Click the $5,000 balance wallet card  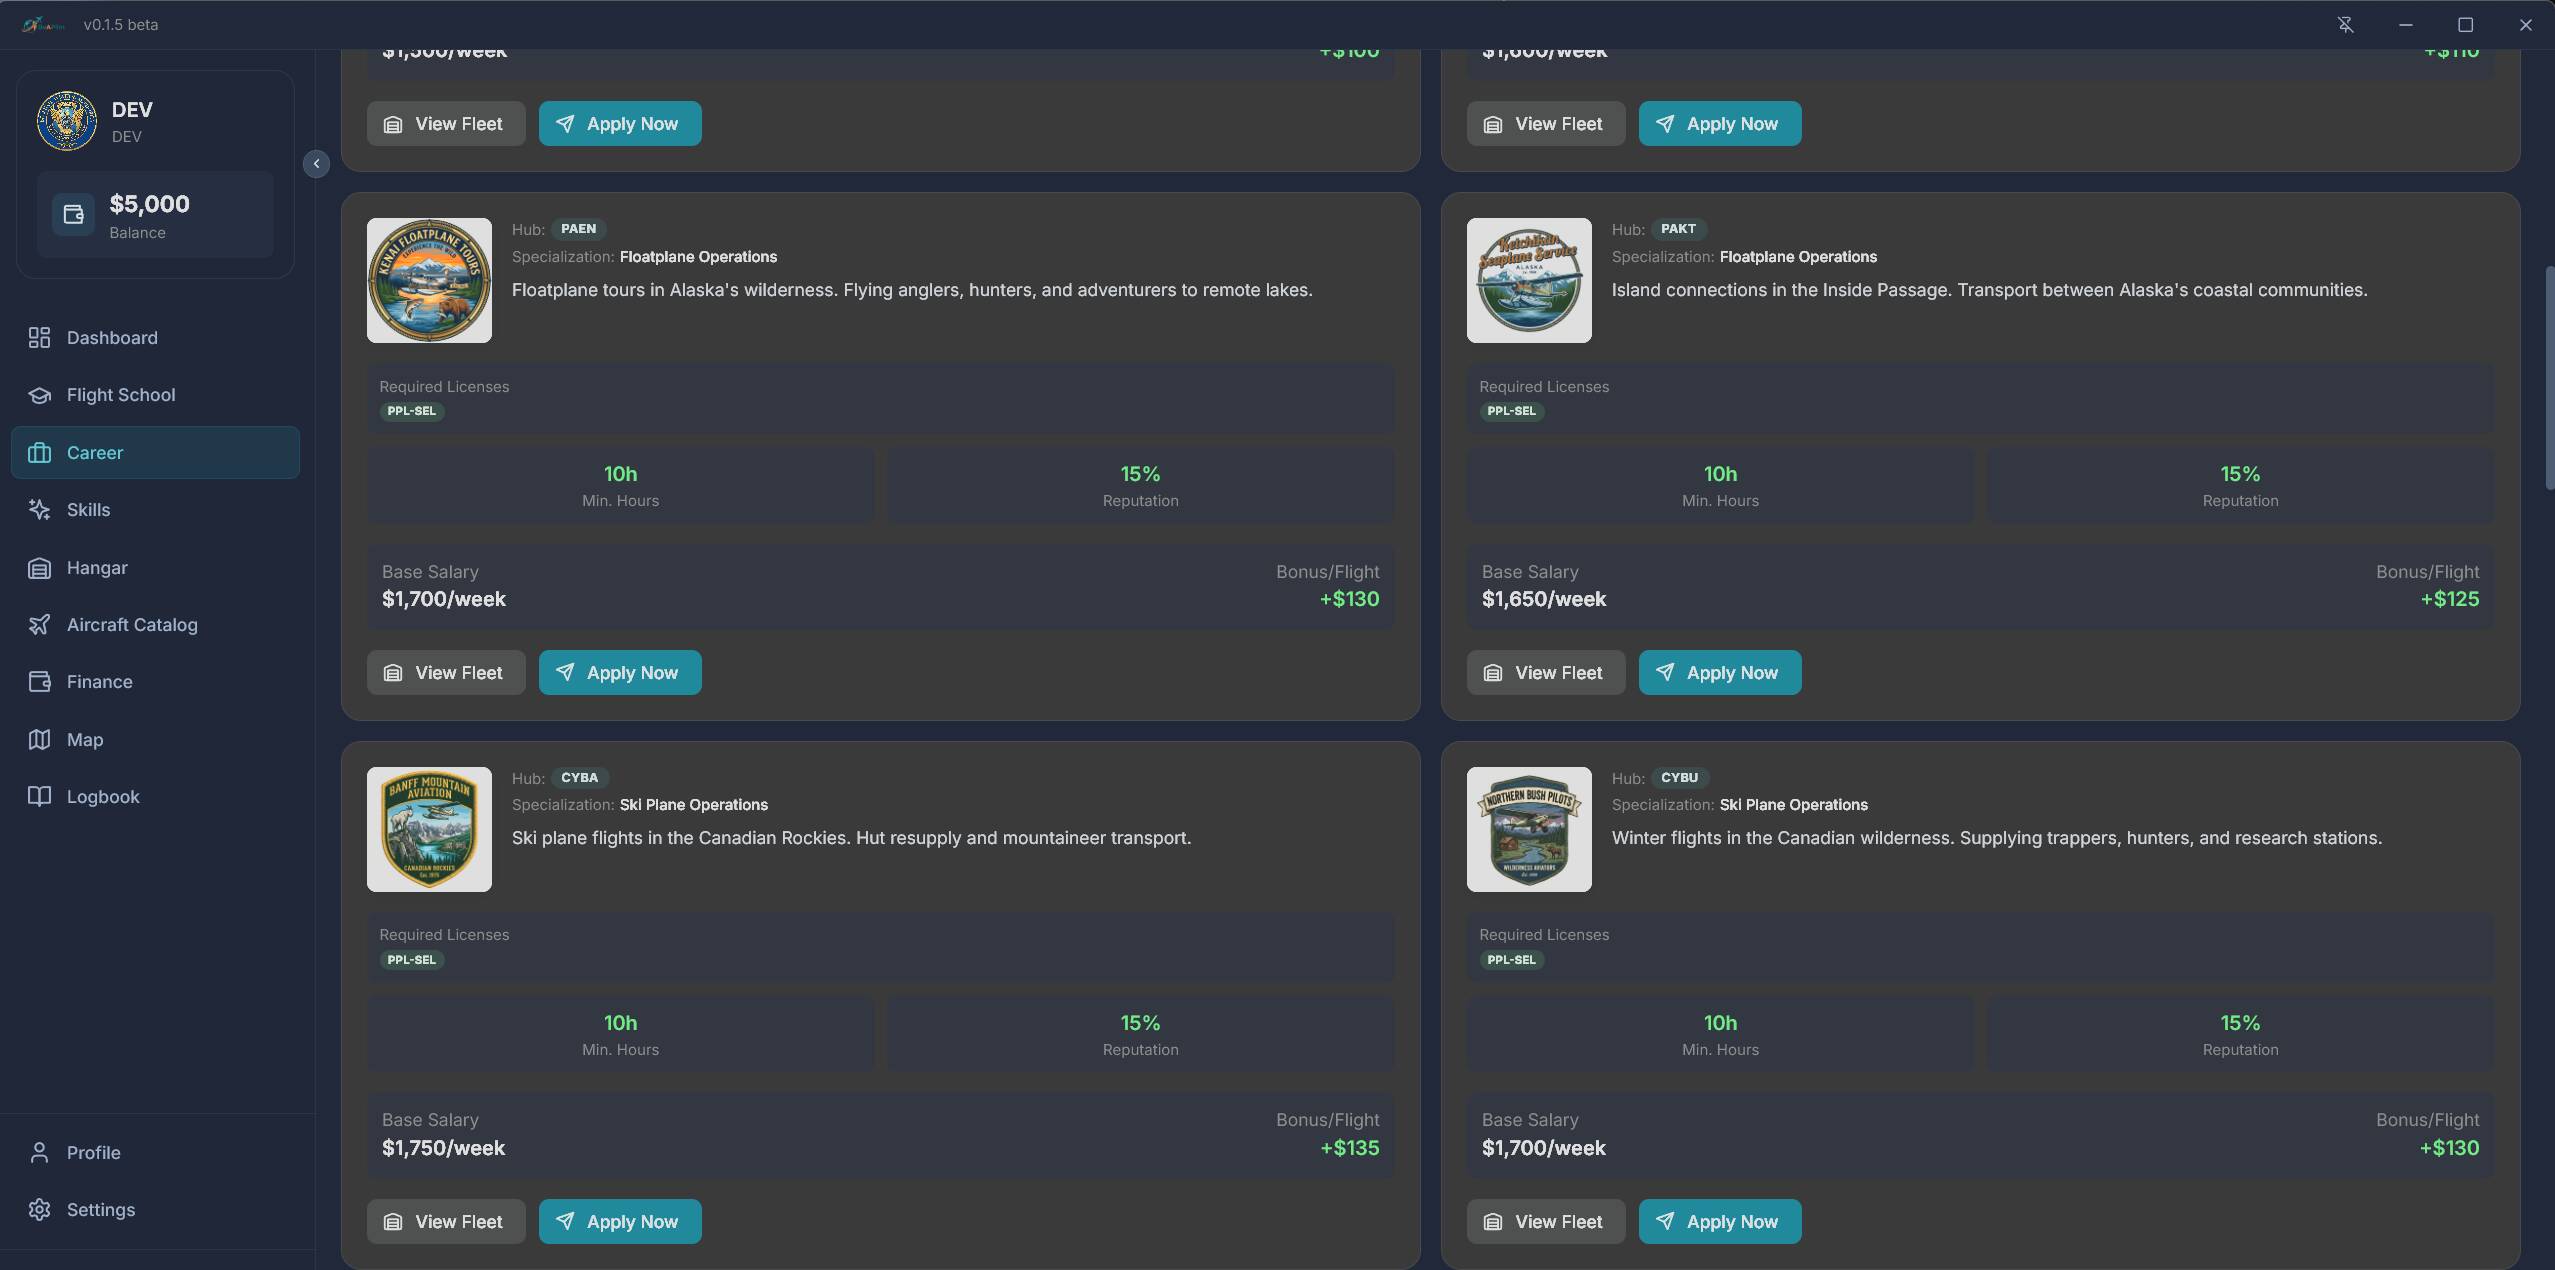pos(155,215)
